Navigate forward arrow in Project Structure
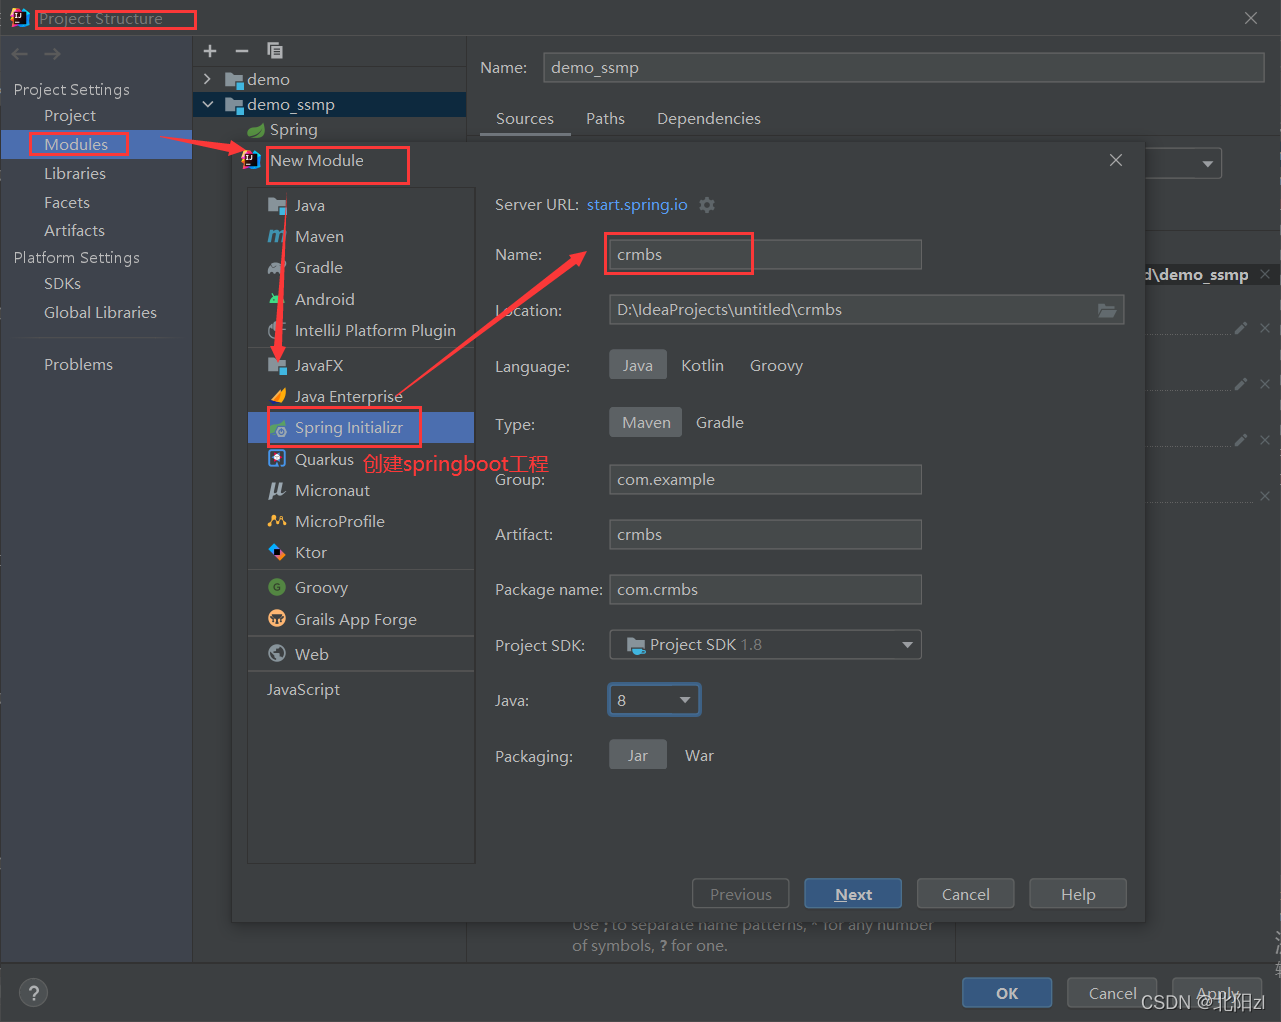 pyautogui.click(x=52, y=54)
